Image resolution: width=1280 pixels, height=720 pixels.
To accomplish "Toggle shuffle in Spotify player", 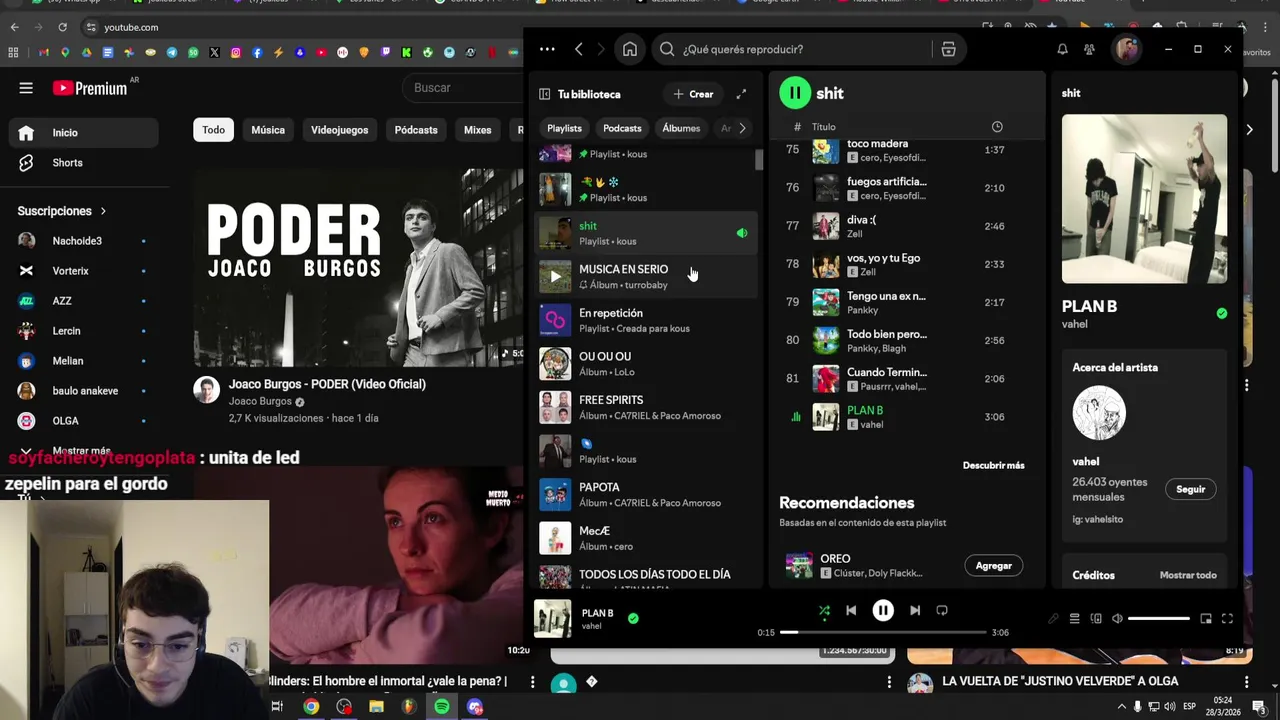I will pyautogui.click(x=824, y=610).
